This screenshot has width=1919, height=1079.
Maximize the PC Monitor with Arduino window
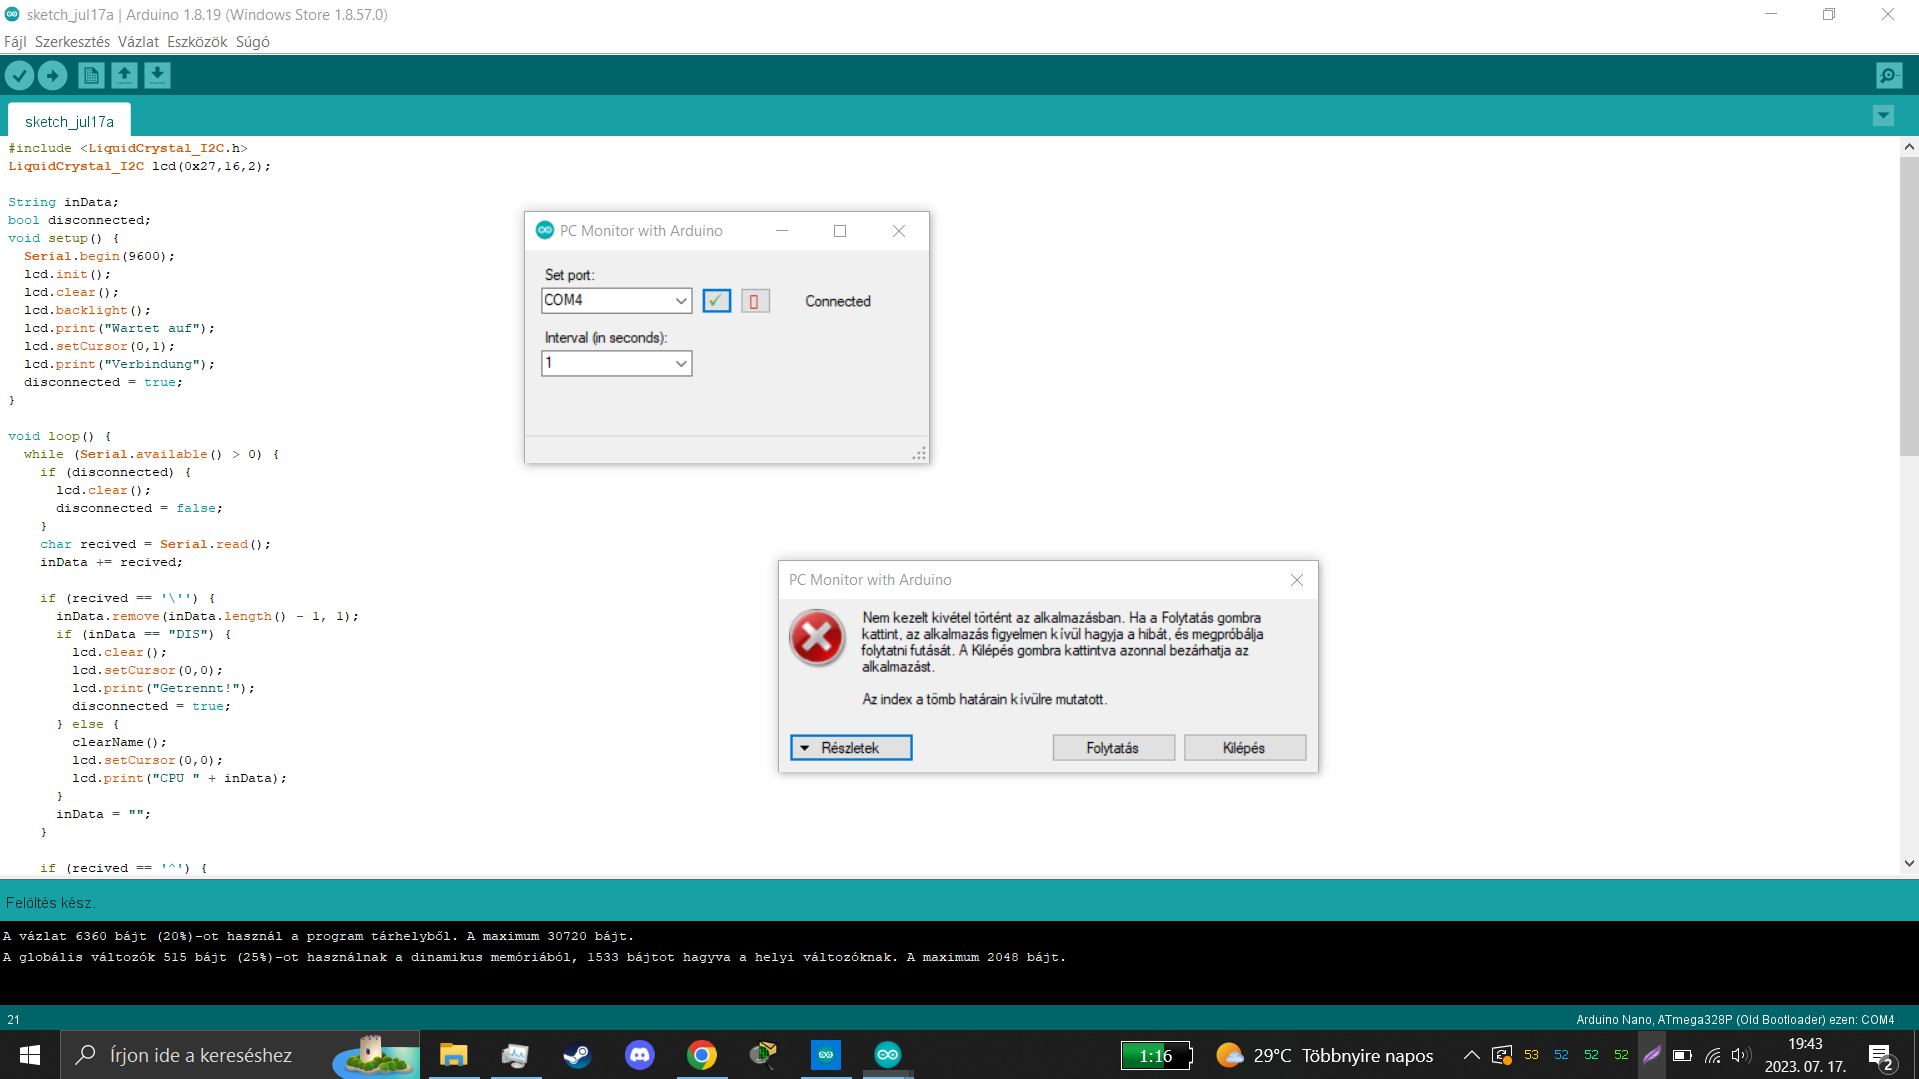pos(840,231)
